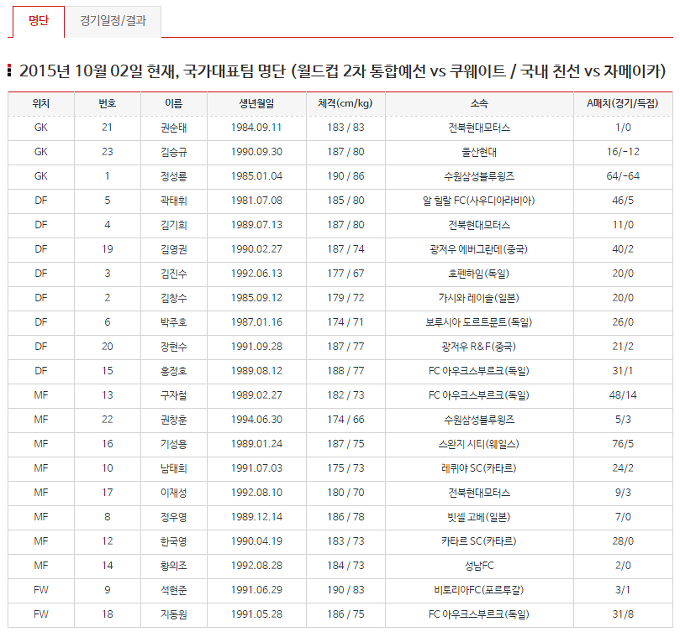
Task: Select player name 박주호
Action: coord(173,322)
